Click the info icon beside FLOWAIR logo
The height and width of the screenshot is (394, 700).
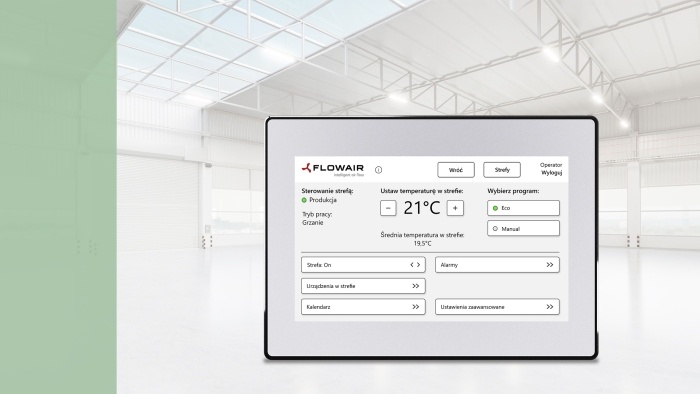(x=379, y=170)
